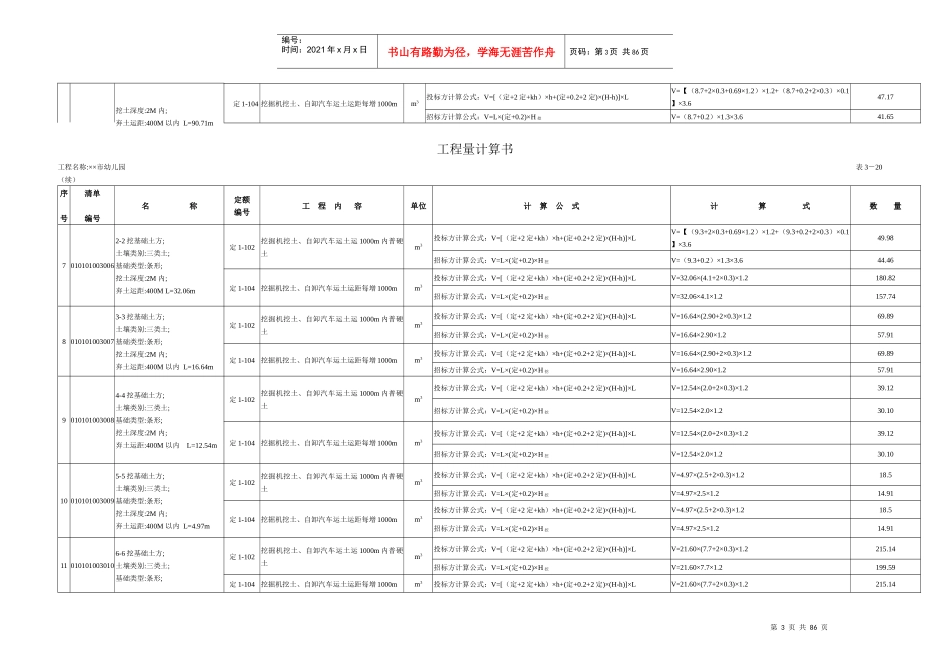Click the quantity value 180.82

885,278
